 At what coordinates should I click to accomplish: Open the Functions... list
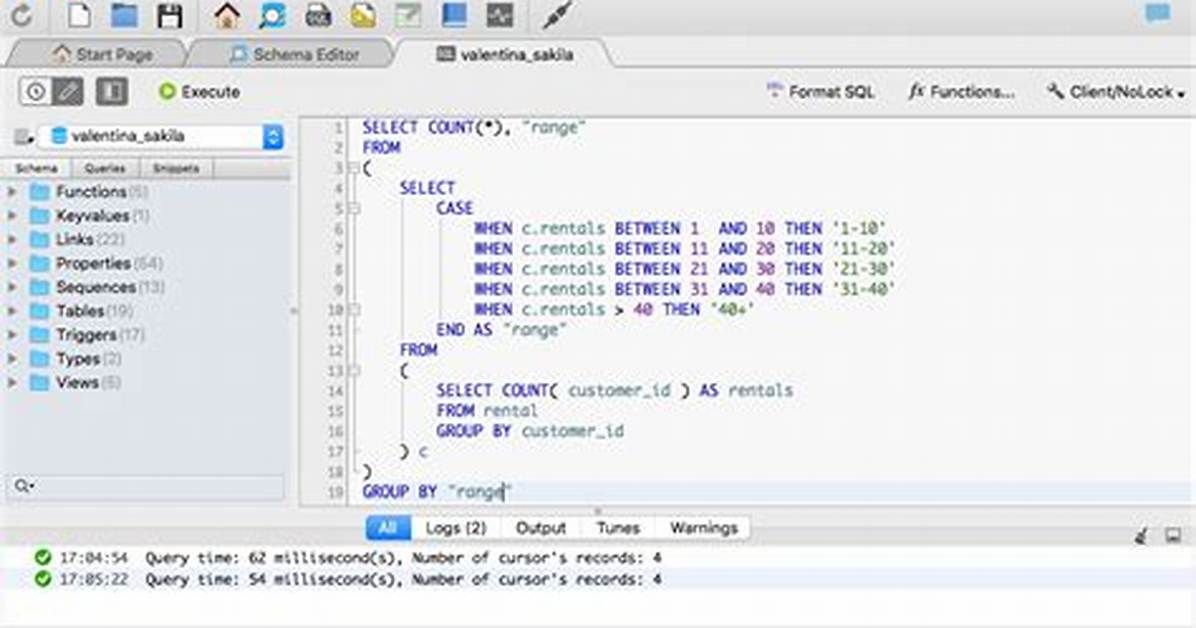pyautogui.click(x=961, y=92)
